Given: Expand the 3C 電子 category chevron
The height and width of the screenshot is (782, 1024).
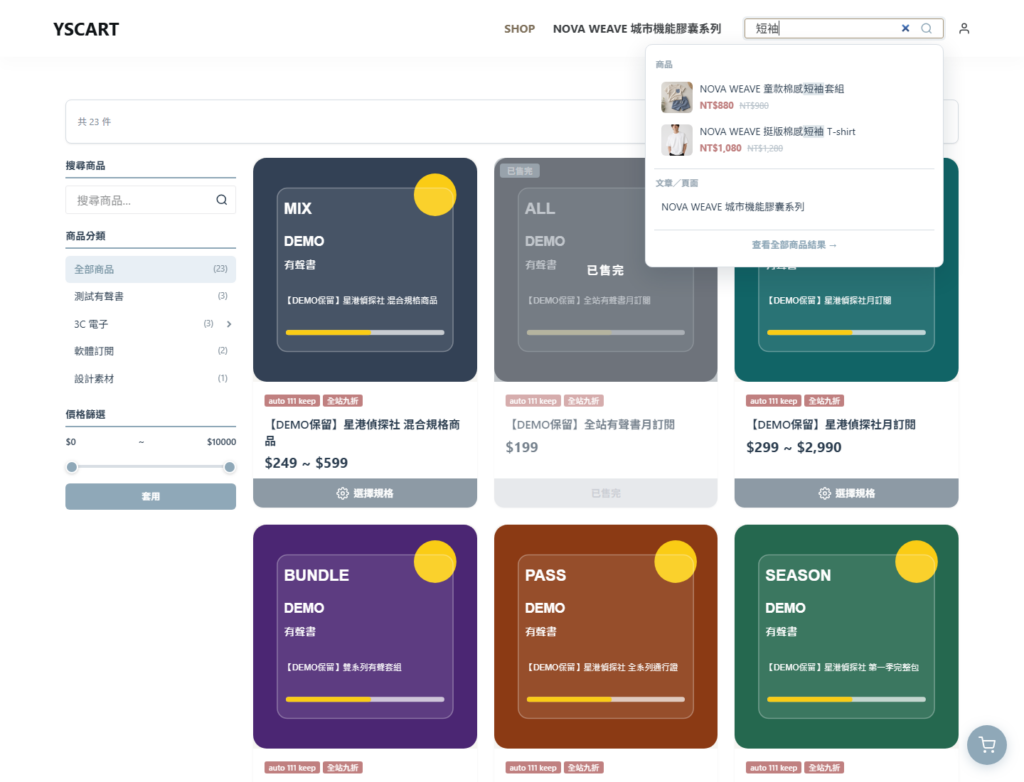Looking at the screenshot, I should coord(229,324).
